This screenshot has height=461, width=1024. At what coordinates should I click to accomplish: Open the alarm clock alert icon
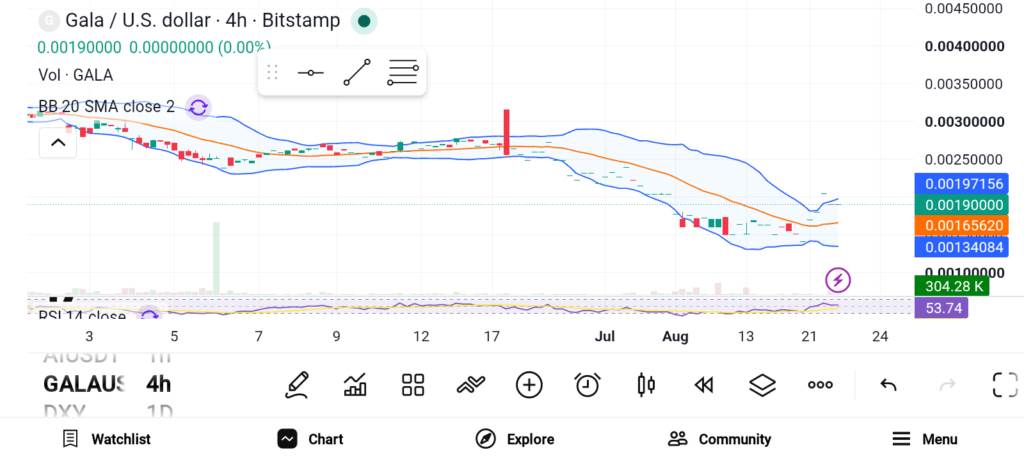point(588,385)
